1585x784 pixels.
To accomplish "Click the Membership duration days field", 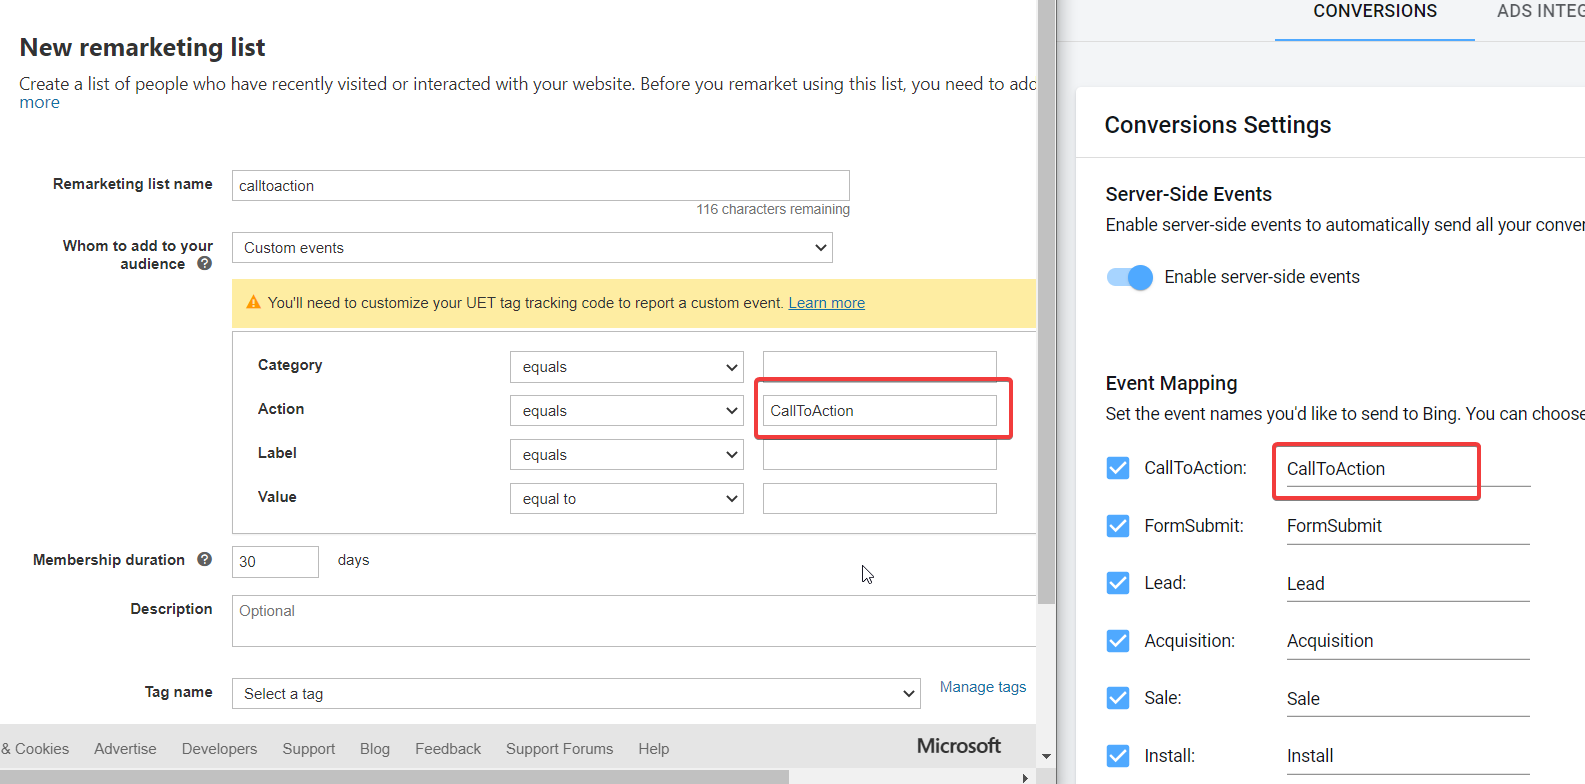I will tap(275, 562).
